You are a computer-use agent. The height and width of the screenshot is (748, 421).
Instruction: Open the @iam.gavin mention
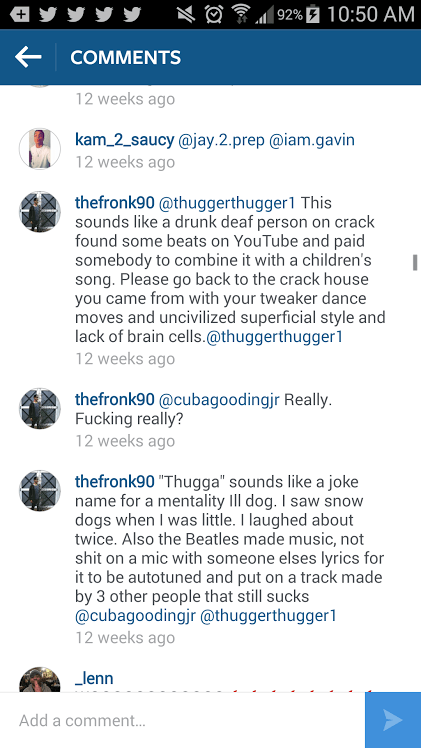click(x=312, y=140)
